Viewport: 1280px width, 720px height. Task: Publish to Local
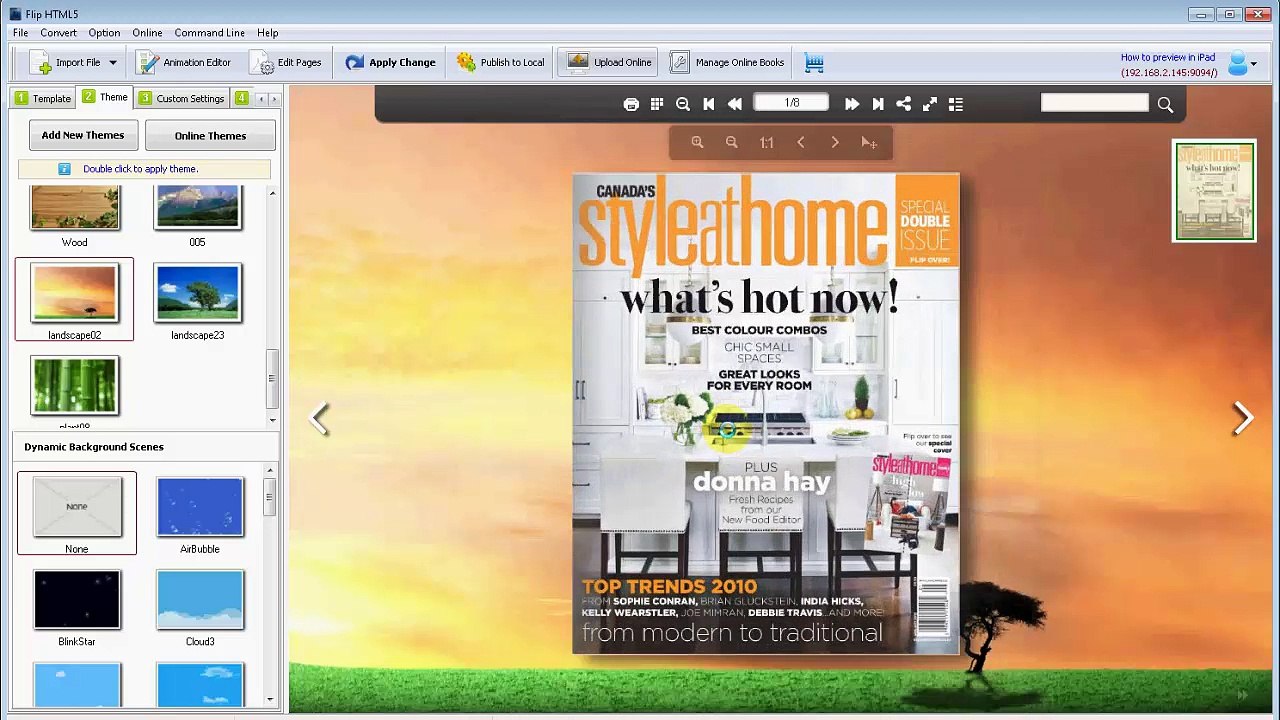pos(501,63)
